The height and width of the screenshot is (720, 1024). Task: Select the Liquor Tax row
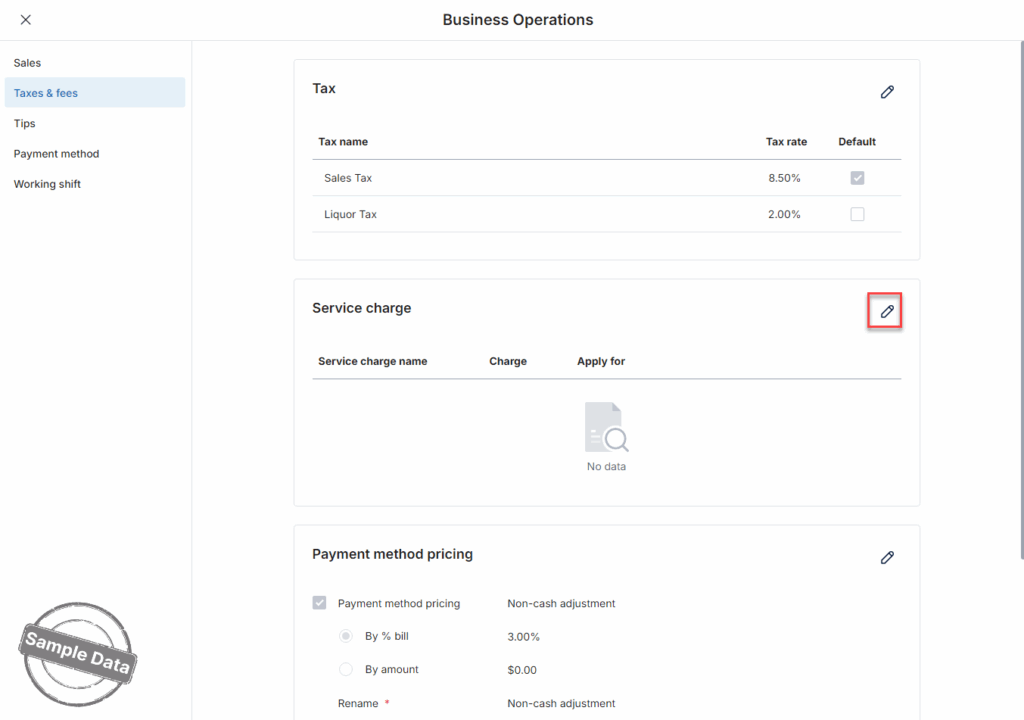point(351,214)
